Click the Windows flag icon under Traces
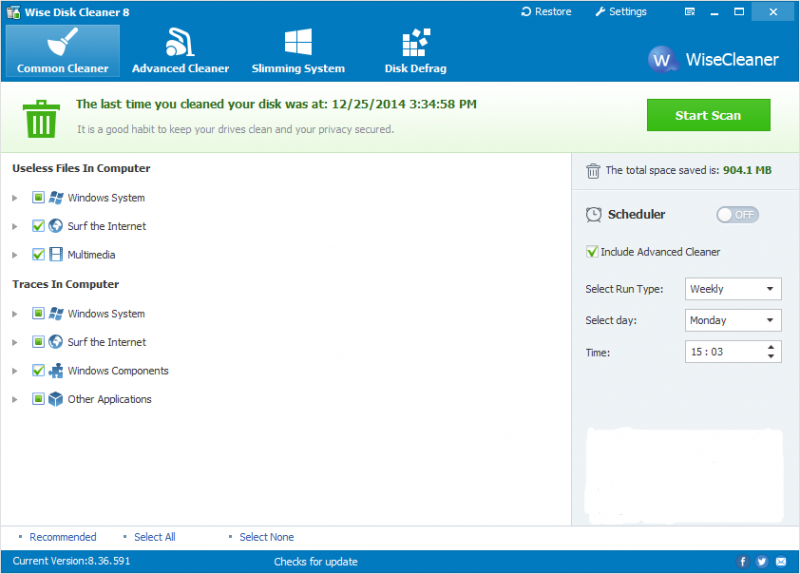The width and height of the screenshot is (800, 574). (56, 313)
